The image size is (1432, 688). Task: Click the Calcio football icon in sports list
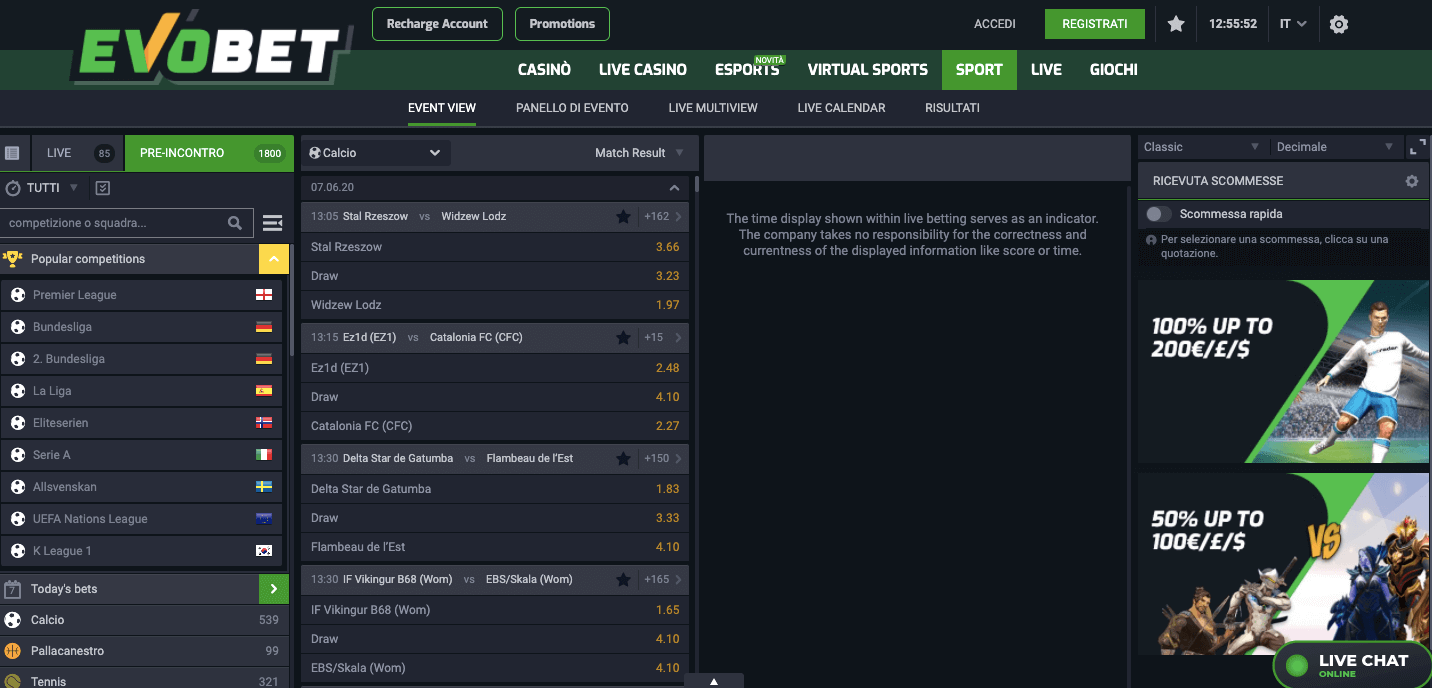click(x=12, y=620)
